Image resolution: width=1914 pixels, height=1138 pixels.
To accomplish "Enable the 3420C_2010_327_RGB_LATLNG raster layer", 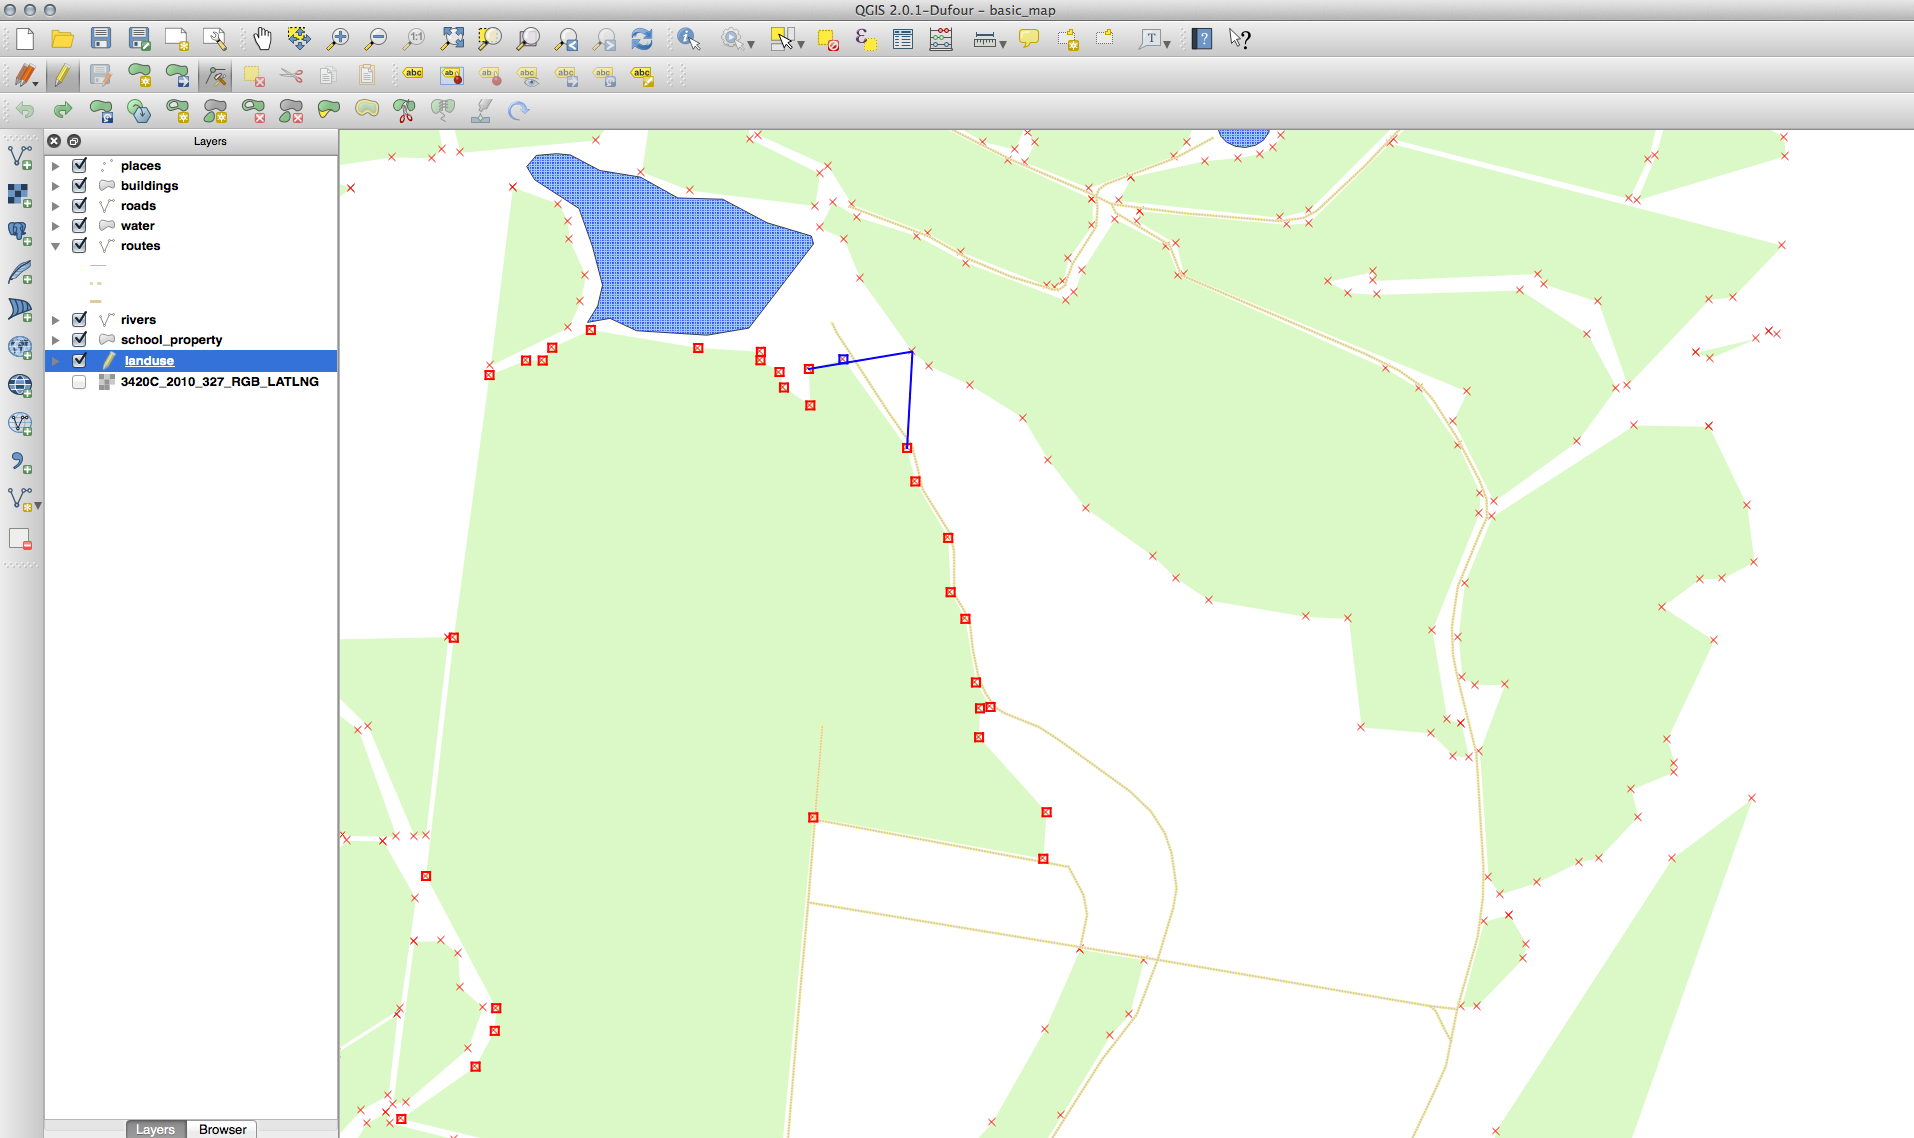I will tap(79, 382).
